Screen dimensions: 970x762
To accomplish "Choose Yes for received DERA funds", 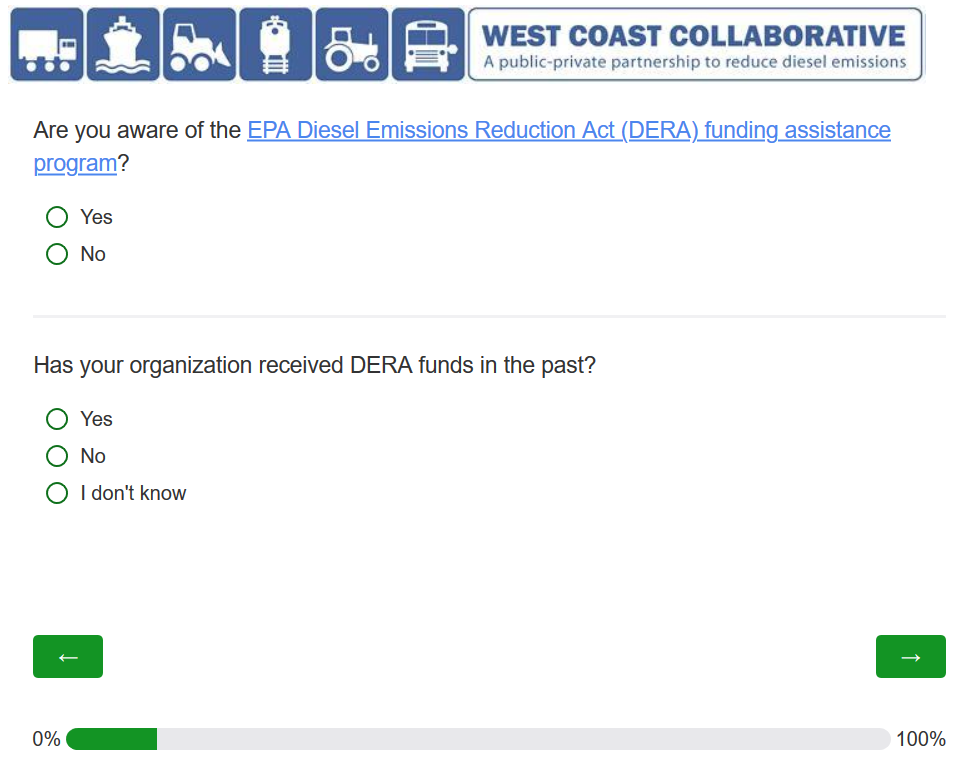I will click(x=57, y=419).
